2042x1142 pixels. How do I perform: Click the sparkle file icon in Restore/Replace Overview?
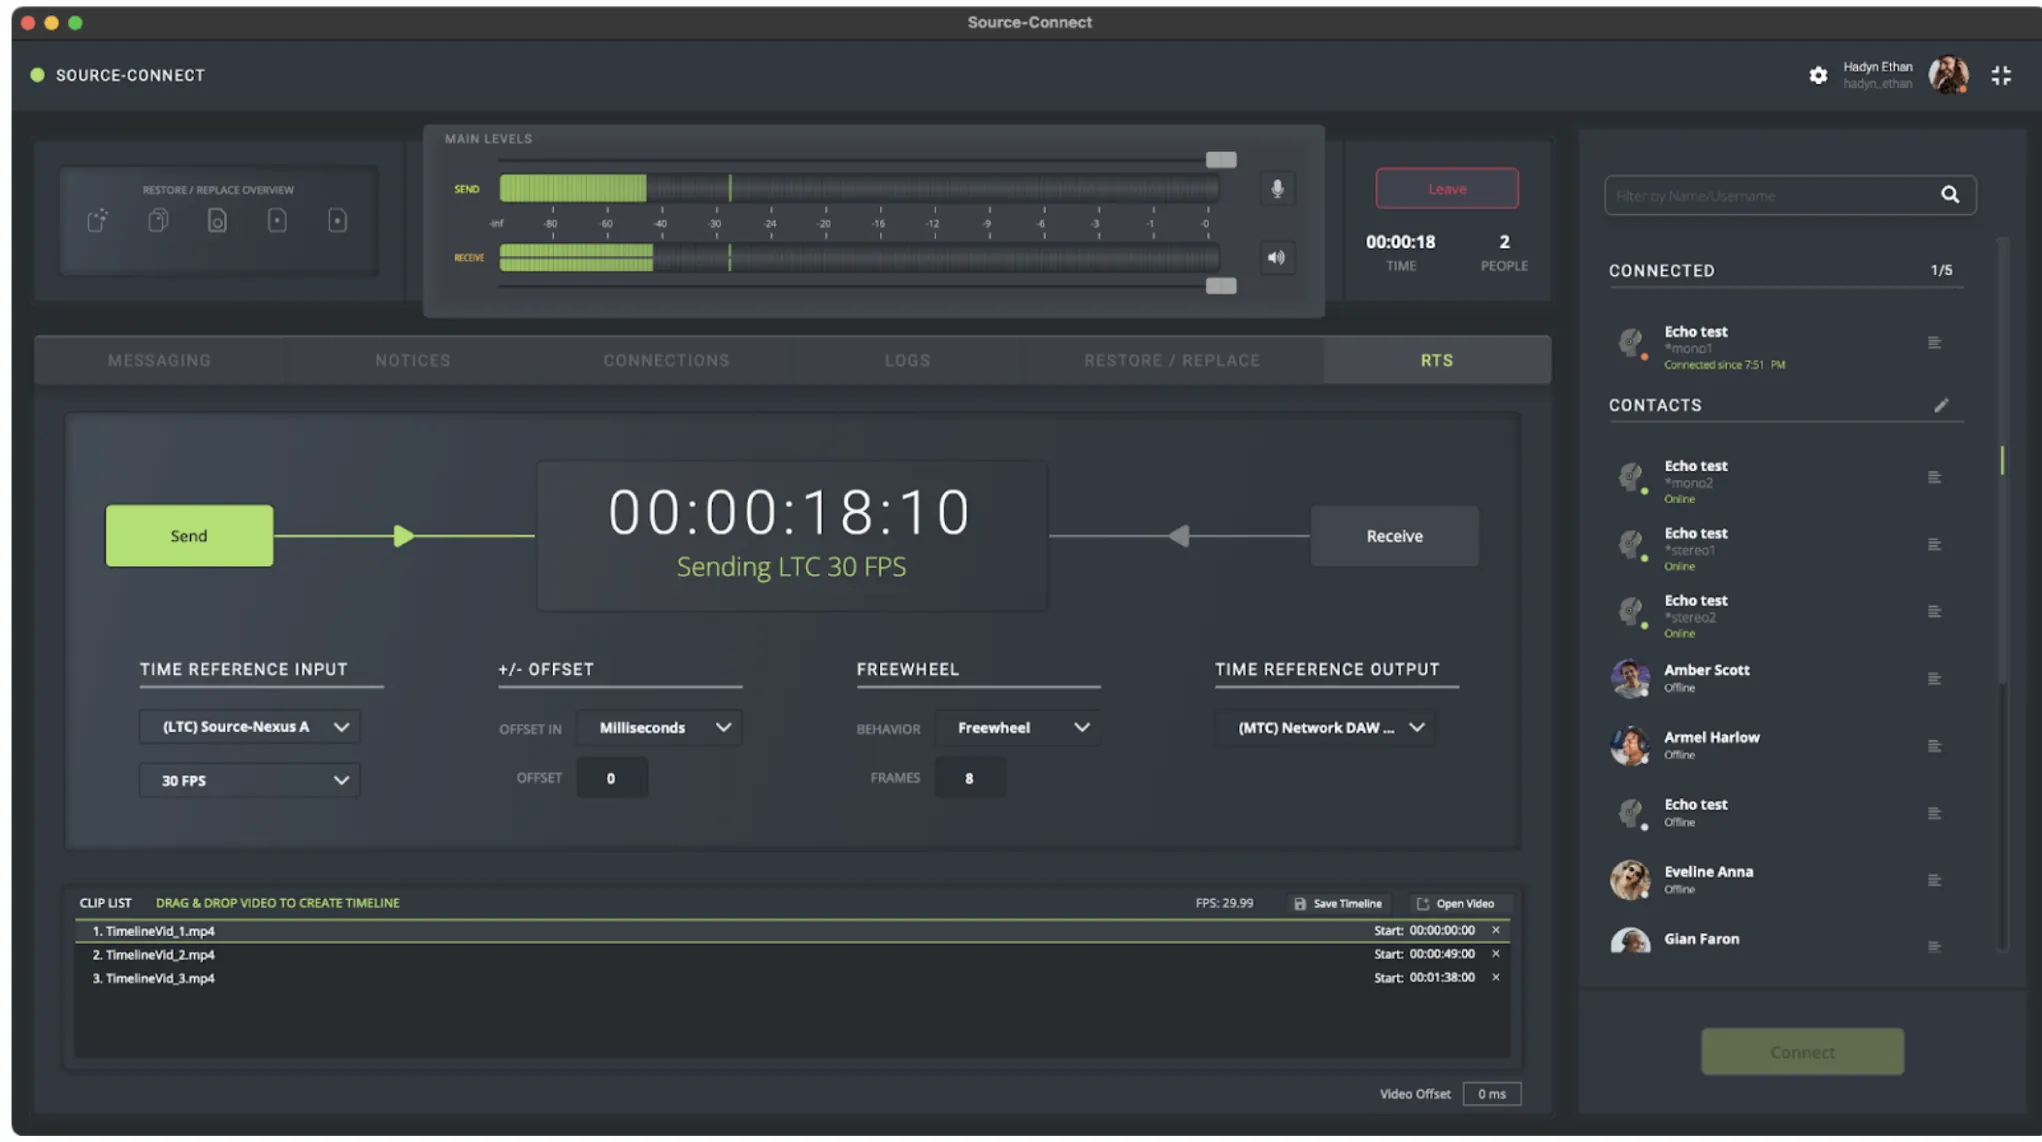coord(97,220)
